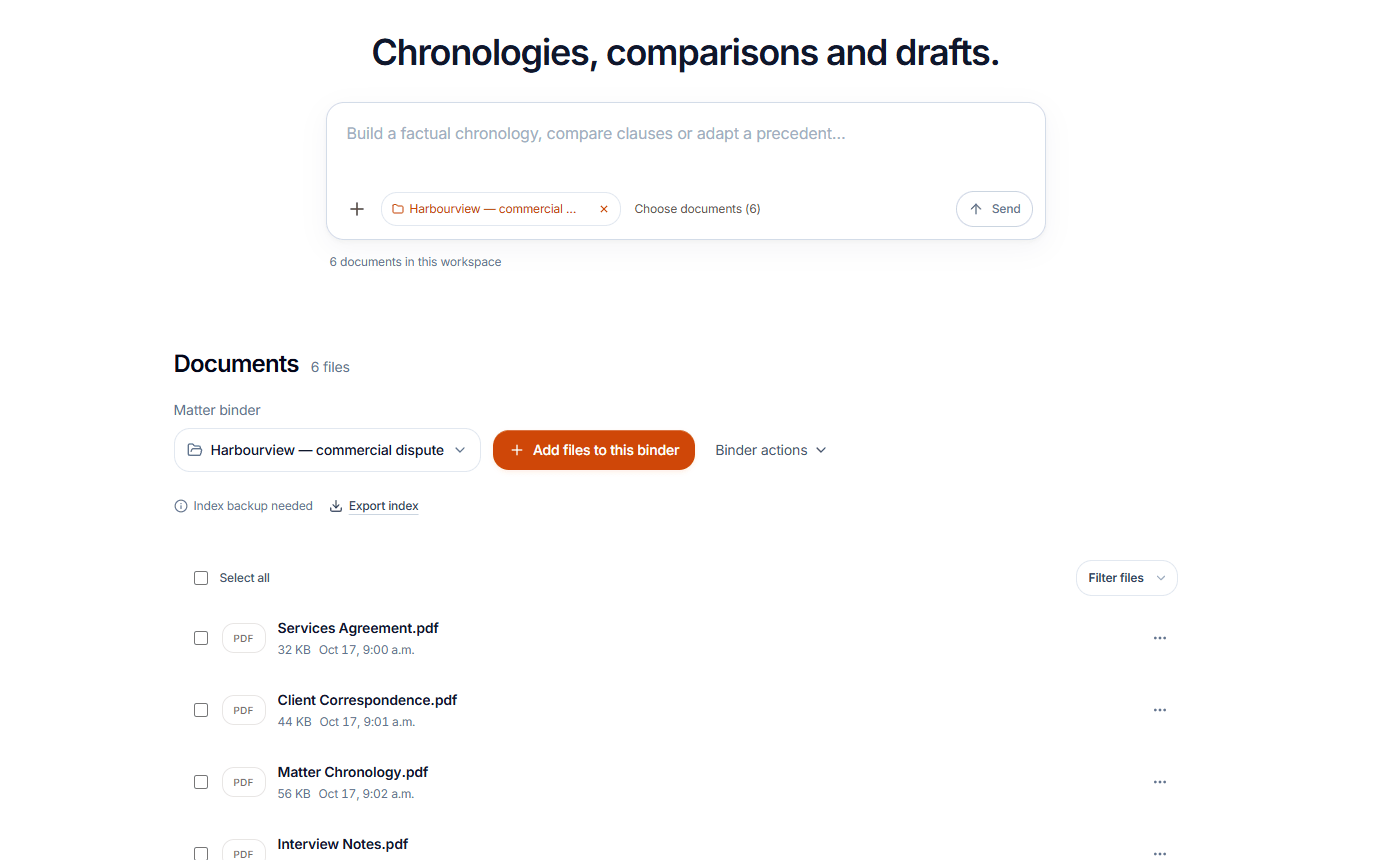1376x860 pixels.
Task: Check the Client Correspondence.pdf checkbox
Action: [201, 710]
